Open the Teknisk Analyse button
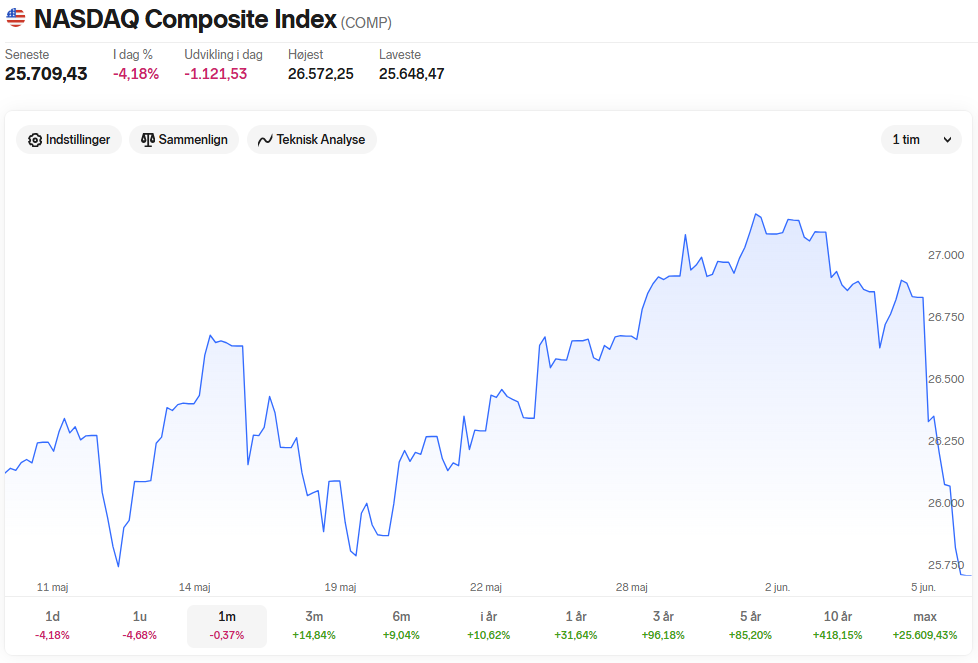The height and width of the screenshot is (663, 978). [312, 140]
